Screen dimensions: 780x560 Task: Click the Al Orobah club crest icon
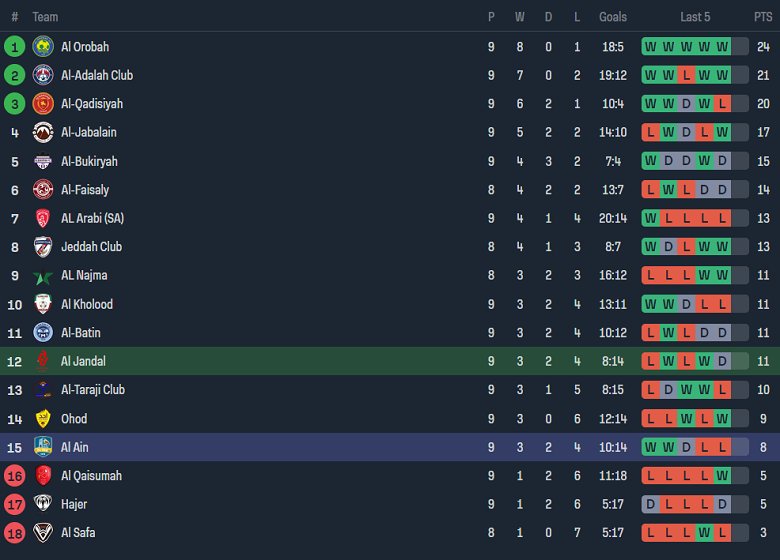(x=43, y=47)
